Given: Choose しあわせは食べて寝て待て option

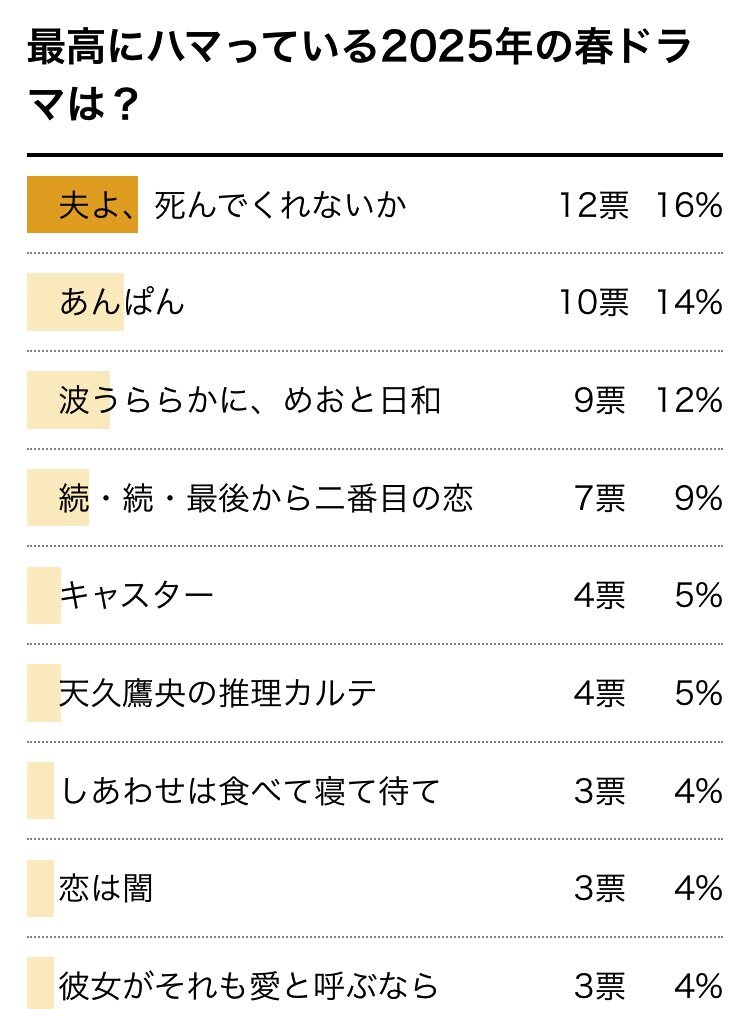Looking at the screenshot, I should coord(374,791).
